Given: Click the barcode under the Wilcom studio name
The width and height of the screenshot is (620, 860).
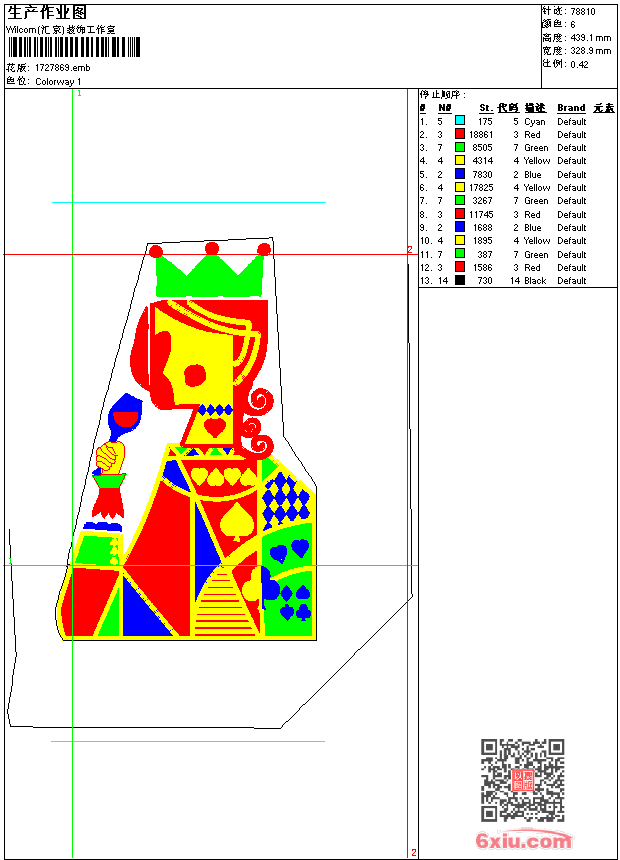Looking at the screenshot, I should (74, 47).
